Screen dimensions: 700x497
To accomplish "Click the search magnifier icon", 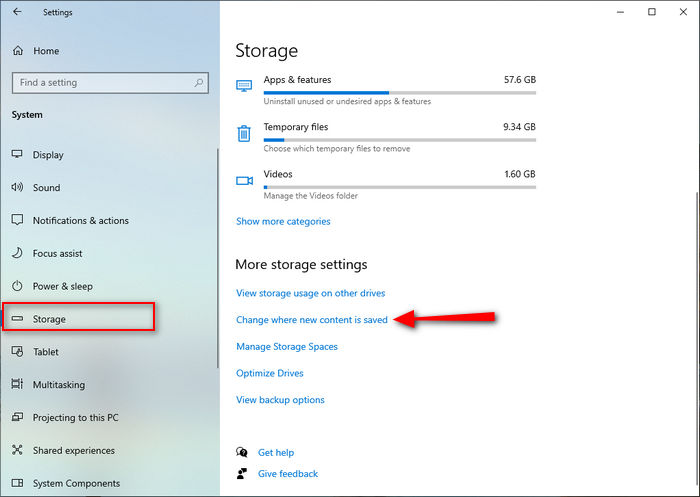I will pyautogui.click(x=199, y=83).
